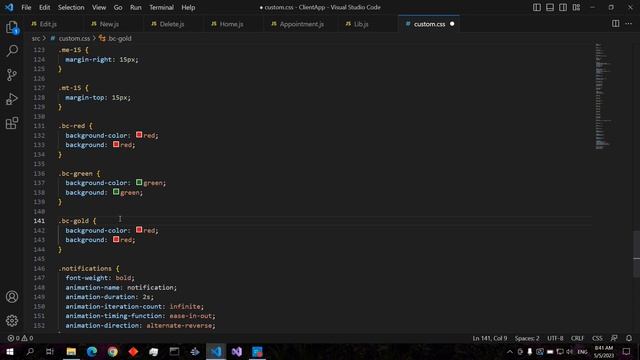Click taskbar search icon
Viewport: 640px width, 360px height.
(x=30, y=351)
